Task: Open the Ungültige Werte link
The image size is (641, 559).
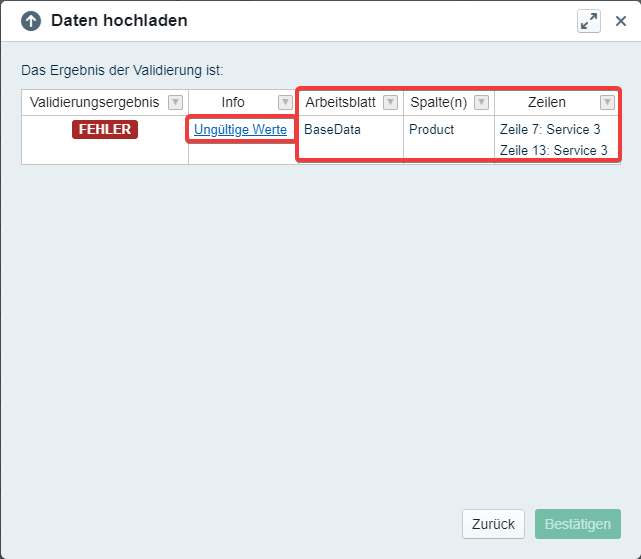Action: tap(240, 130)
